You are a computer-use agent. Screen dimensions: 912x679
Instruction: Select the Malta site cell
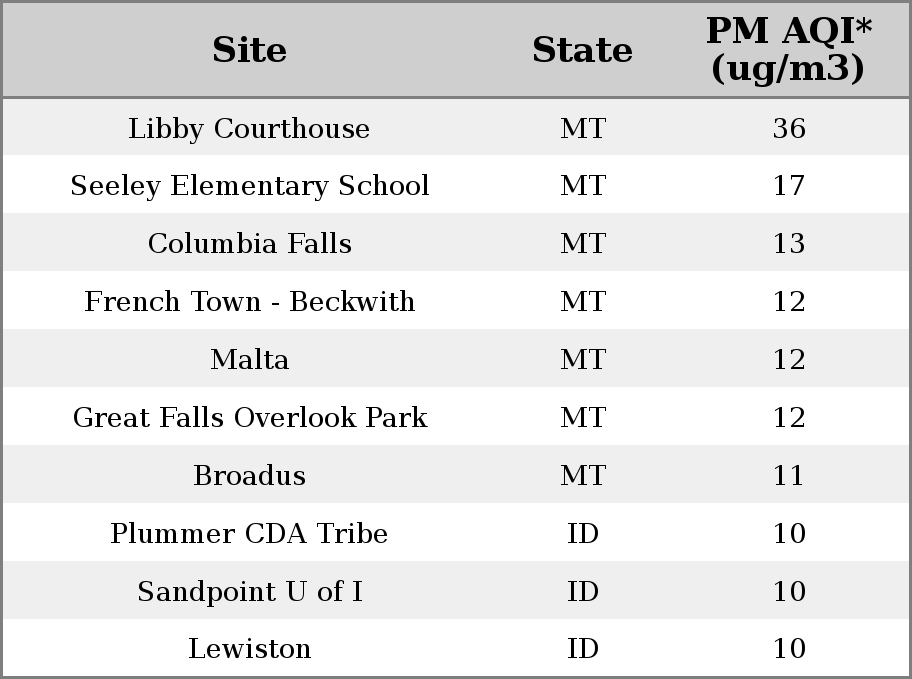(250, 360)
